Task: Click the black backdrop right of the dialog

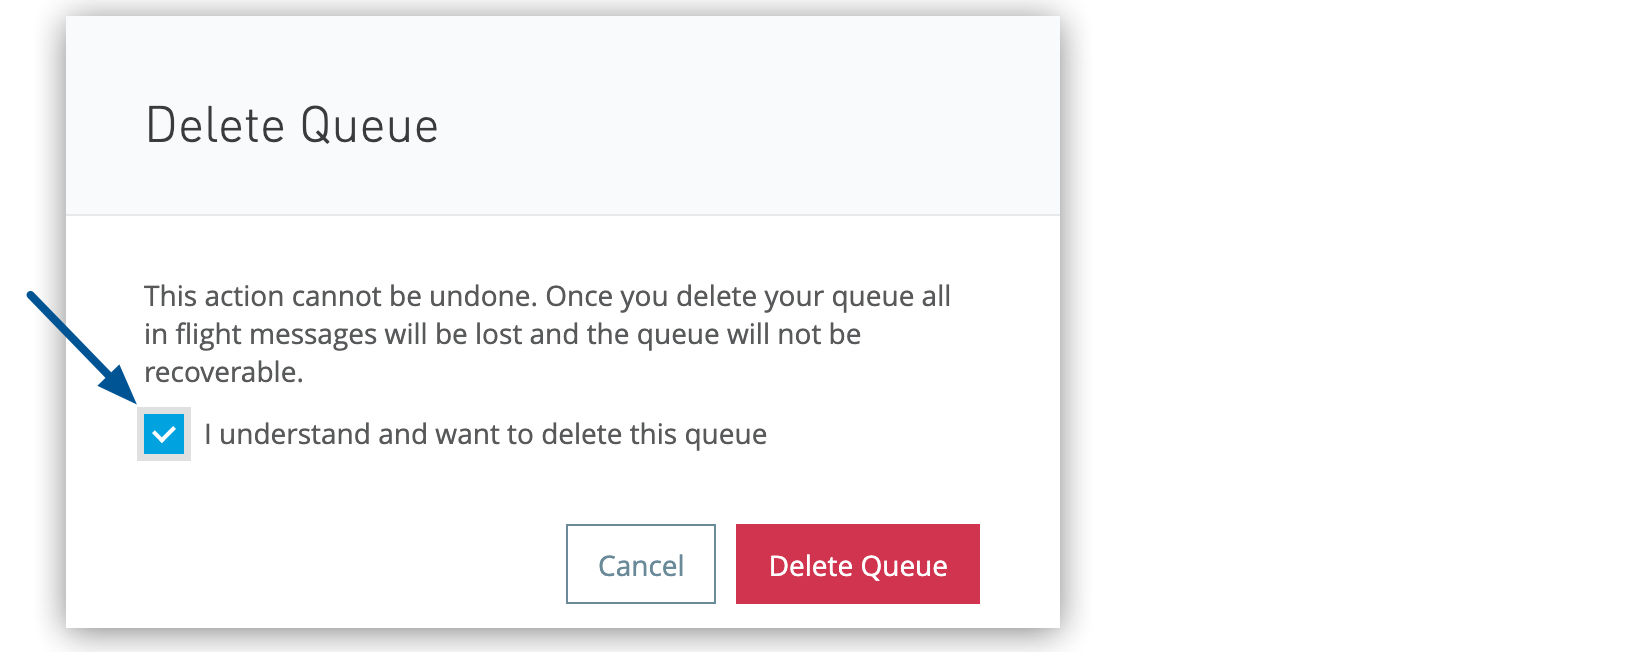Action: (x=1340, y=326)
